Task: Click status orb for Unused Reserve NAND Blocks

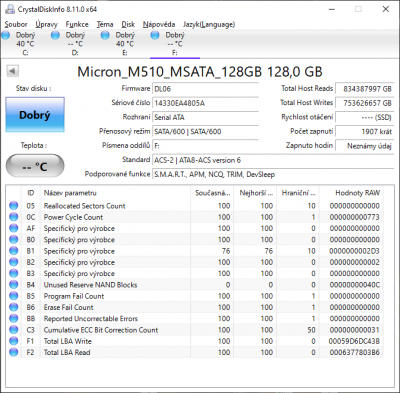Action: click(x=14, y=285)
